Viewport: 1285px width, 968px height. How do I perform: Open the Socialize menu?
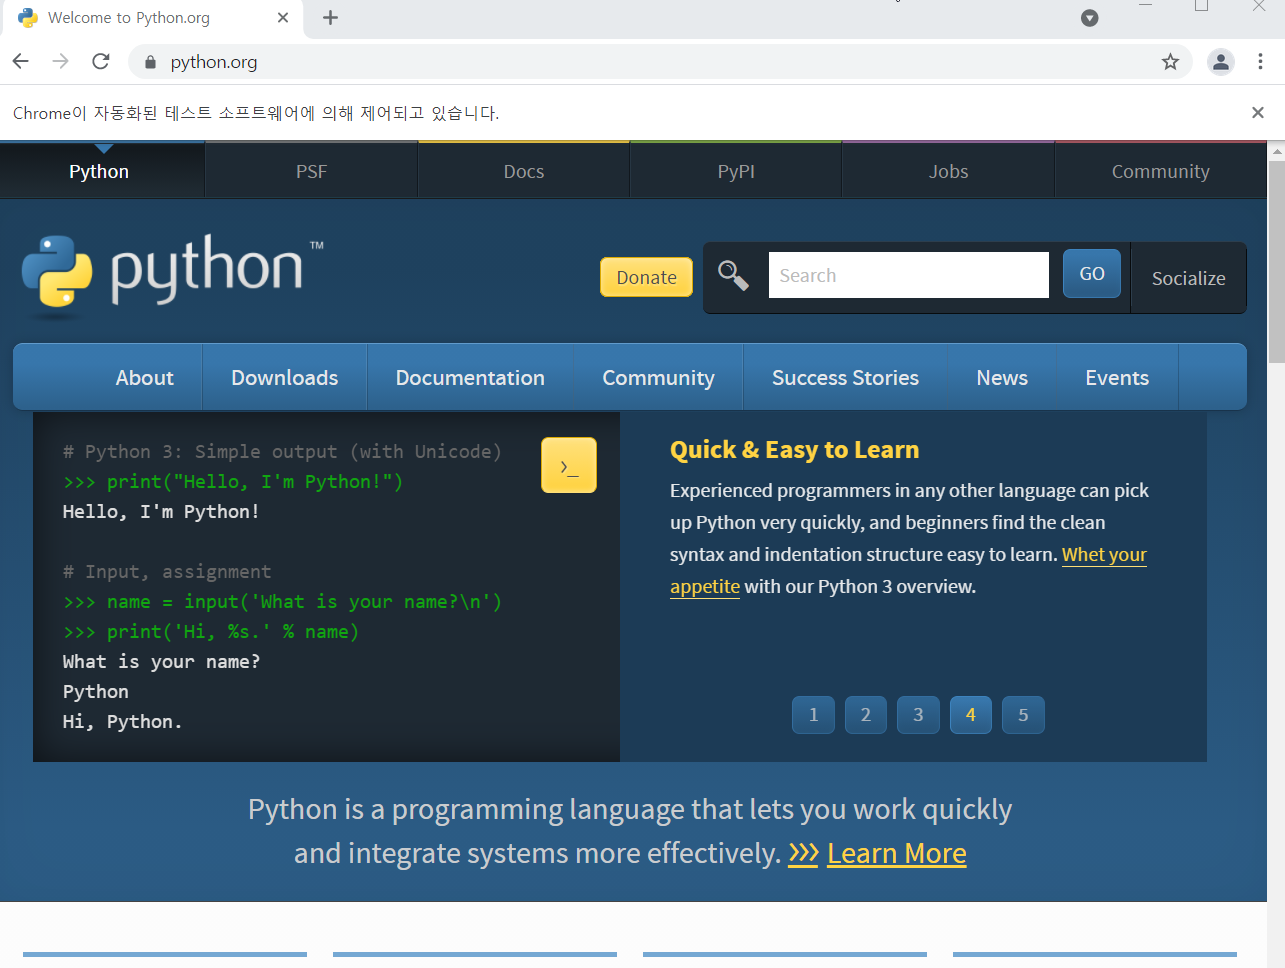pos(1188,278)
